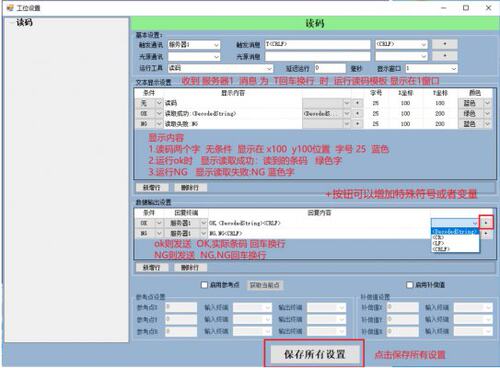Click the Y坐标 value 100 in the 读码 row
500x368 pixels.
click(x=440, y=103)
